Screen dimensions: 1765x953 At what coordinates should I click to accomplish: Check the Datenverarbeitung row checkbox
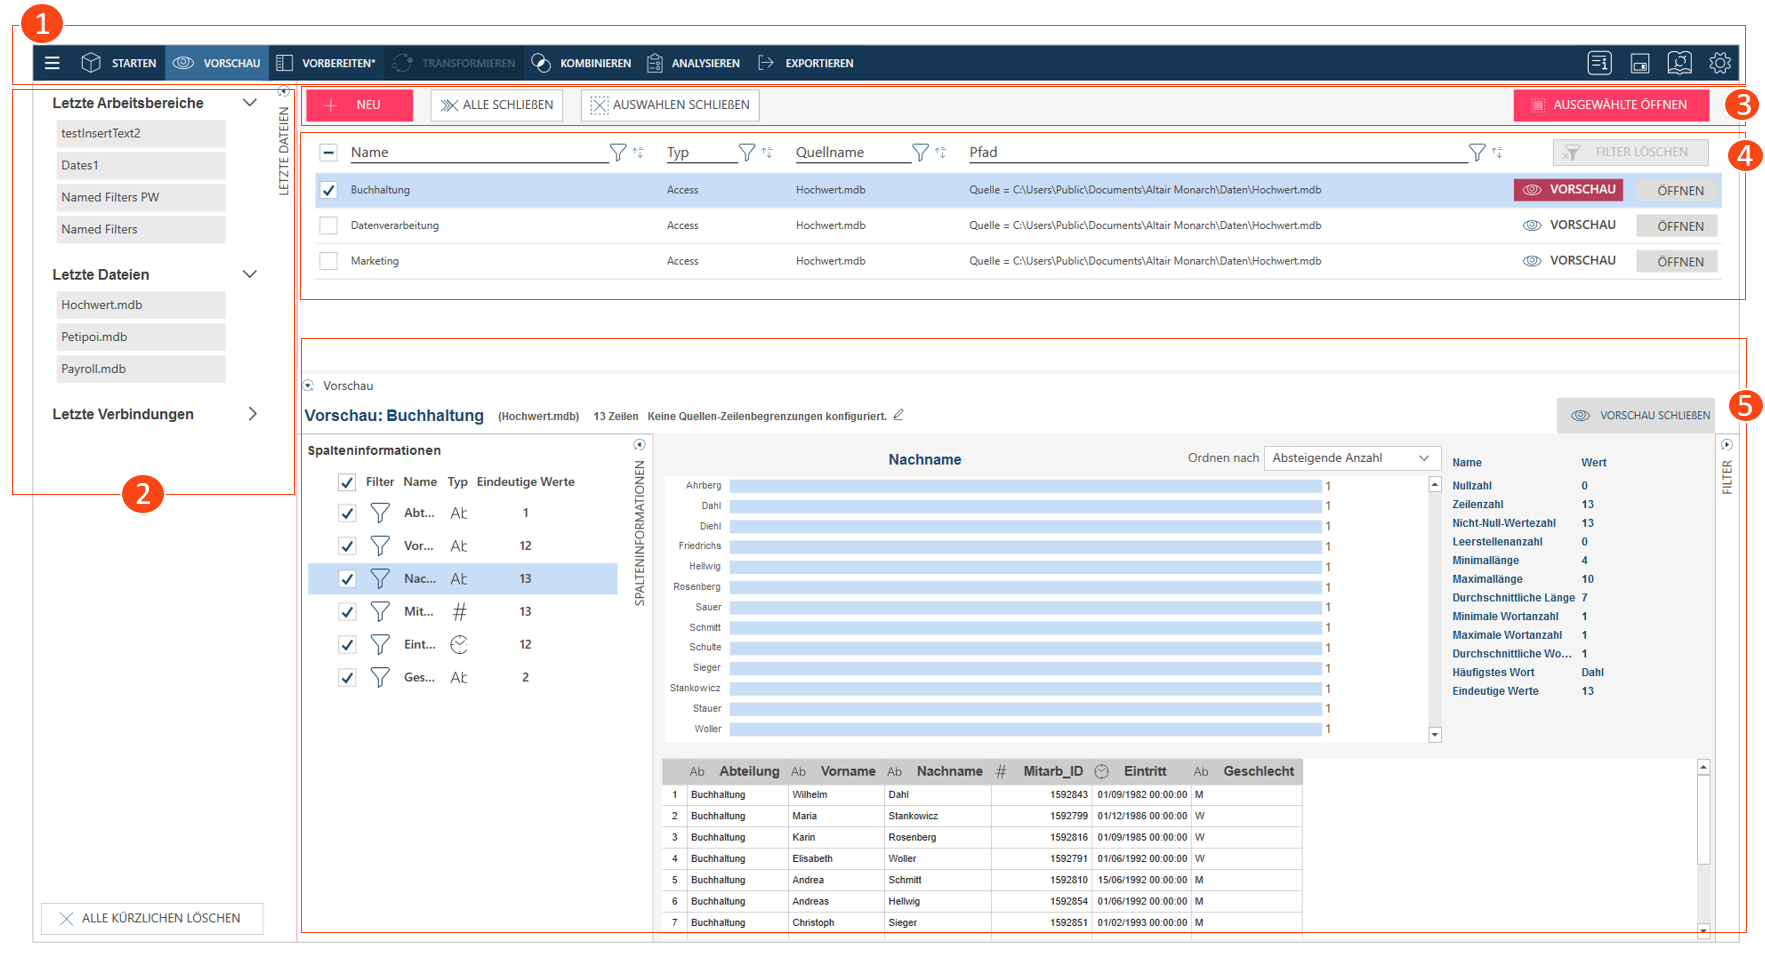[328, 226]
